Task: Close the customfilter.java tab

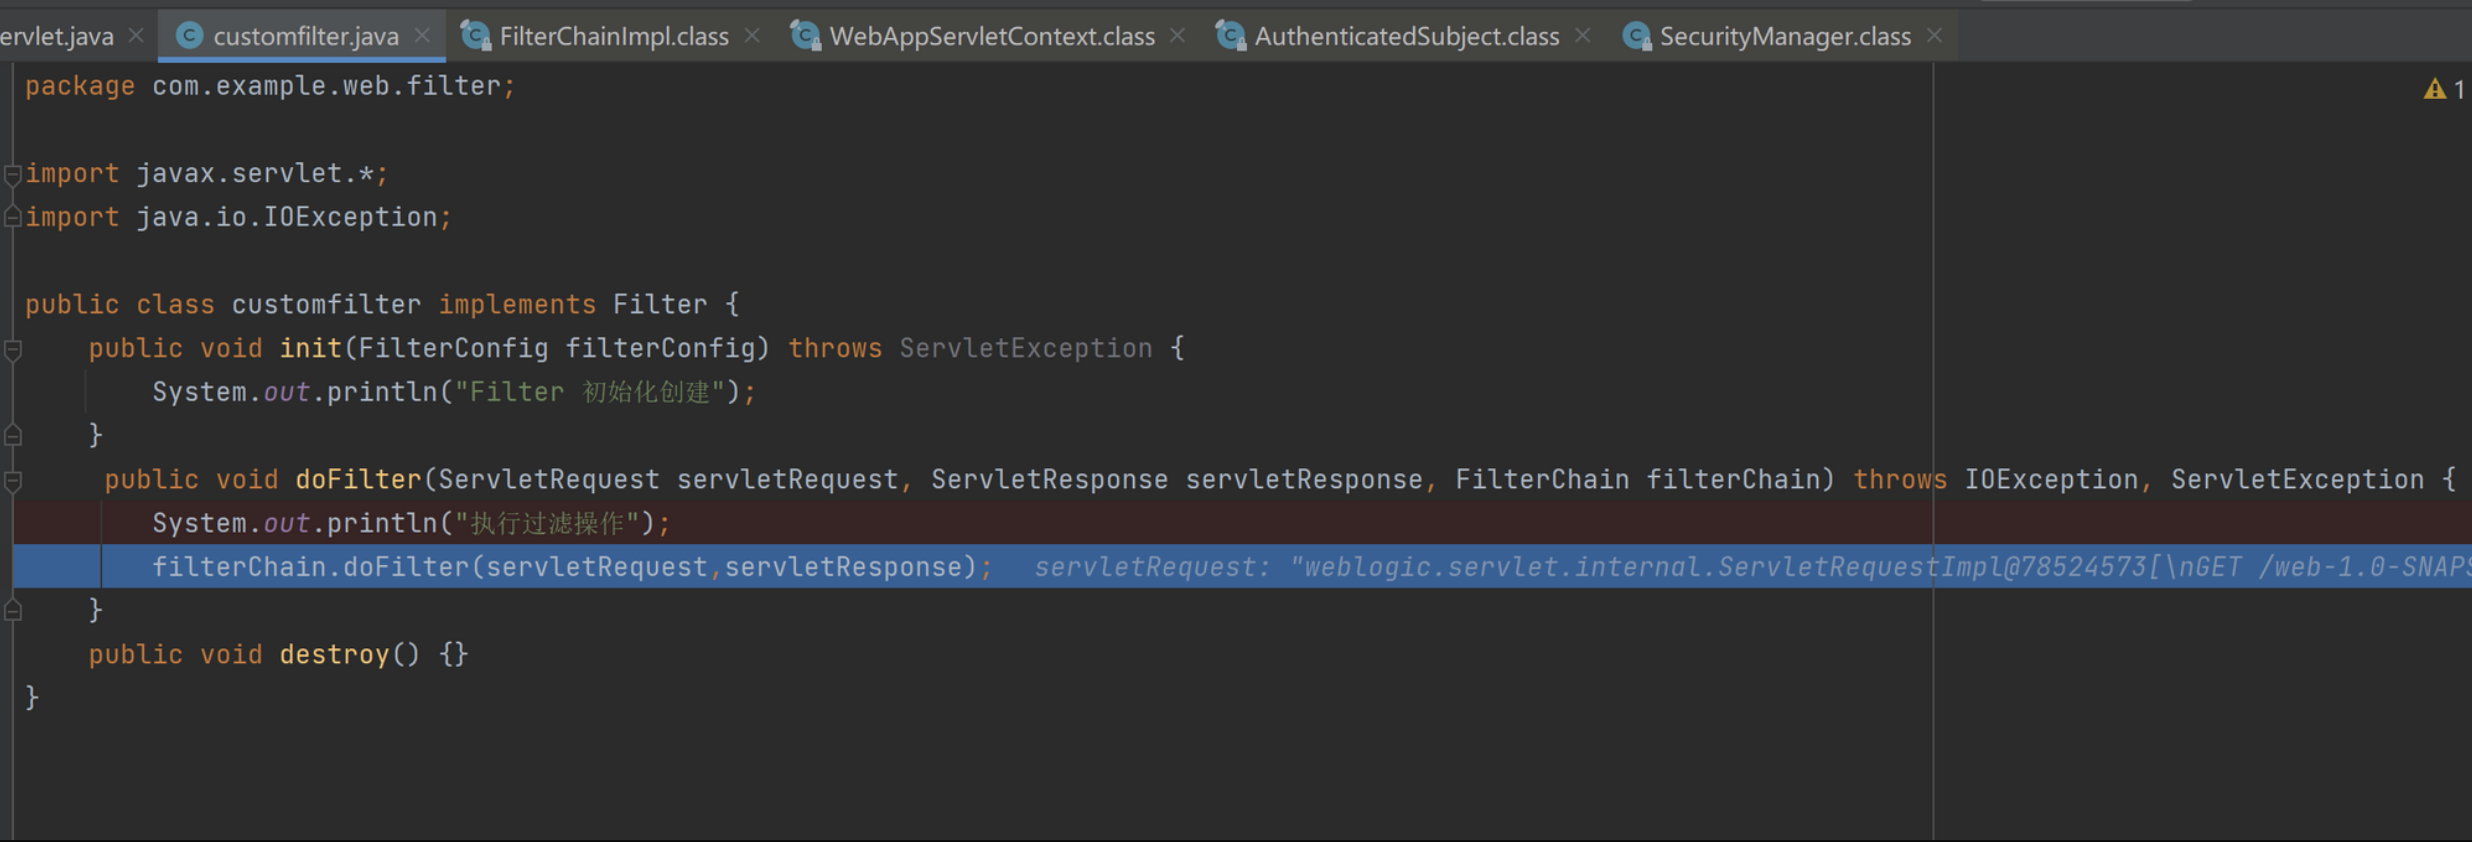Action: tap(423, 36)
